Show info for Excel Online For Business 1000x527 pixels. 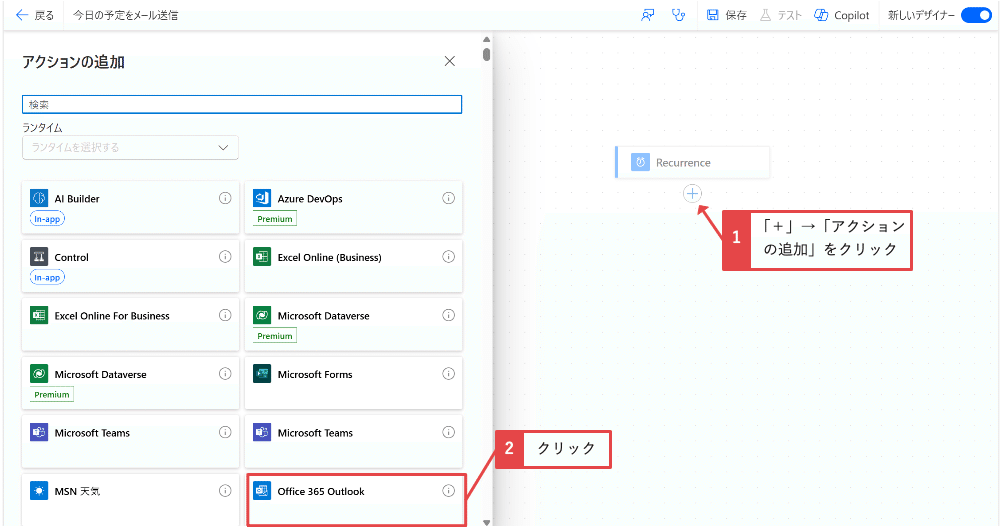[225, 315]
